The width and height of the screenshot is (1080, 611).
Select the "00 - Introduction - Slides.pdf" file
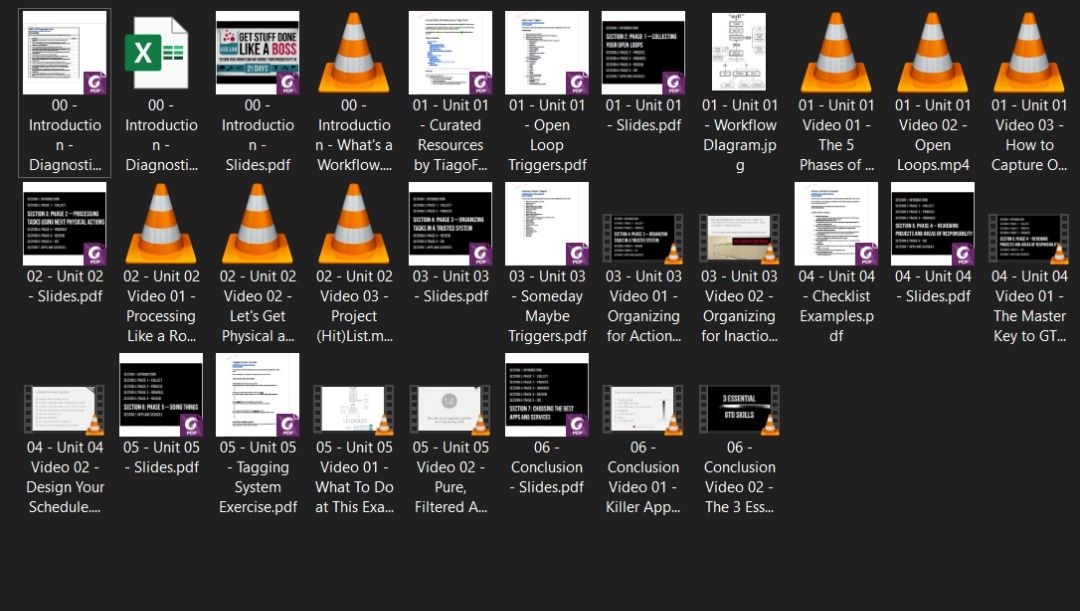pos(257,50)
